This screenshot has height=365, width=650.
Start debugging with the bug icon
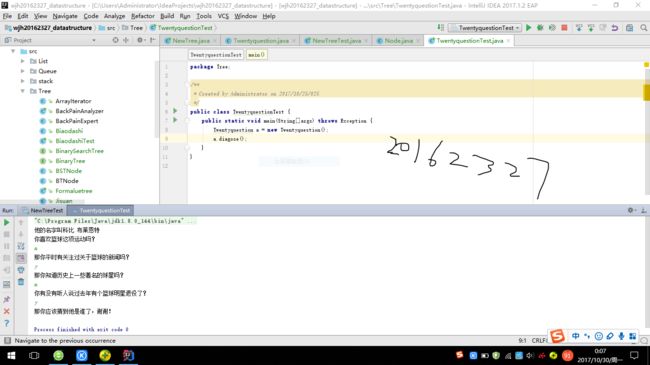[540, 28]
